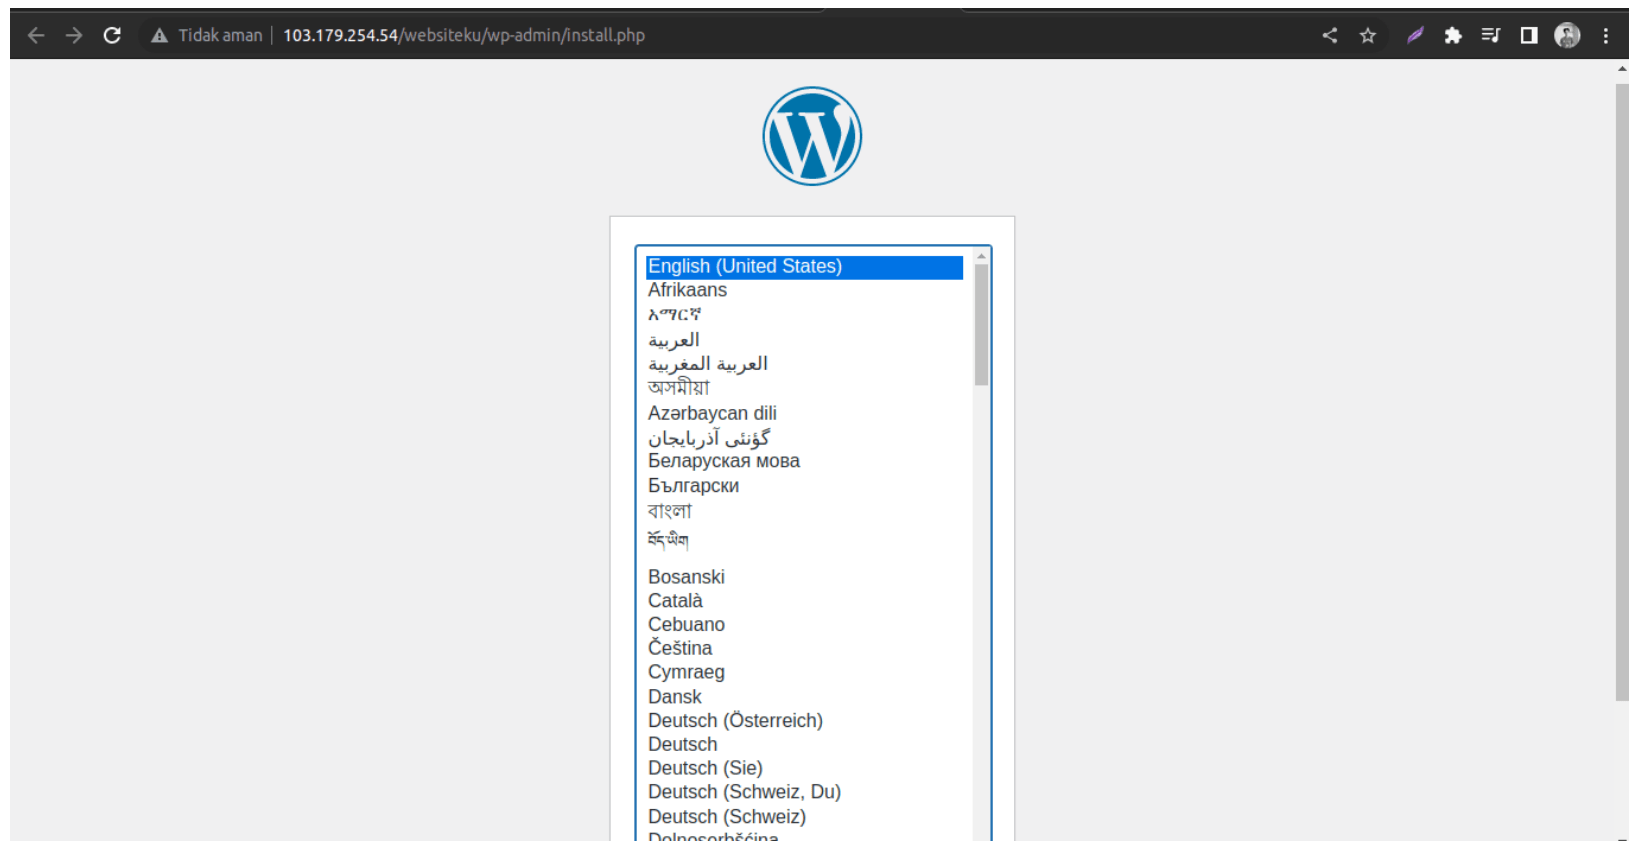Select English (United States) language
The image size is (1639, 857).
click(745, 267)
